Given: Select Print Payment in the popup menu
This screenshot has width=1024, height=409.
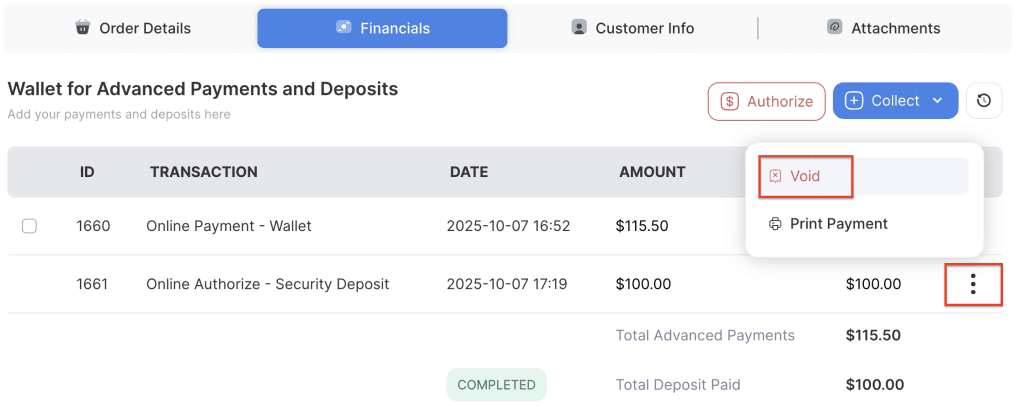Looking at the screenshot, I should pyautogui.click(x=838, y=224).
